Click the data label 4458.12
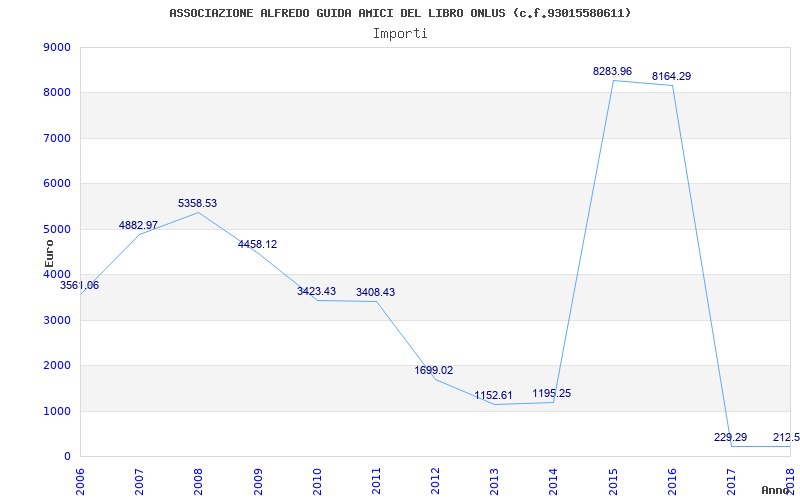Screen dimensions: 800x500 click(257, 245)
